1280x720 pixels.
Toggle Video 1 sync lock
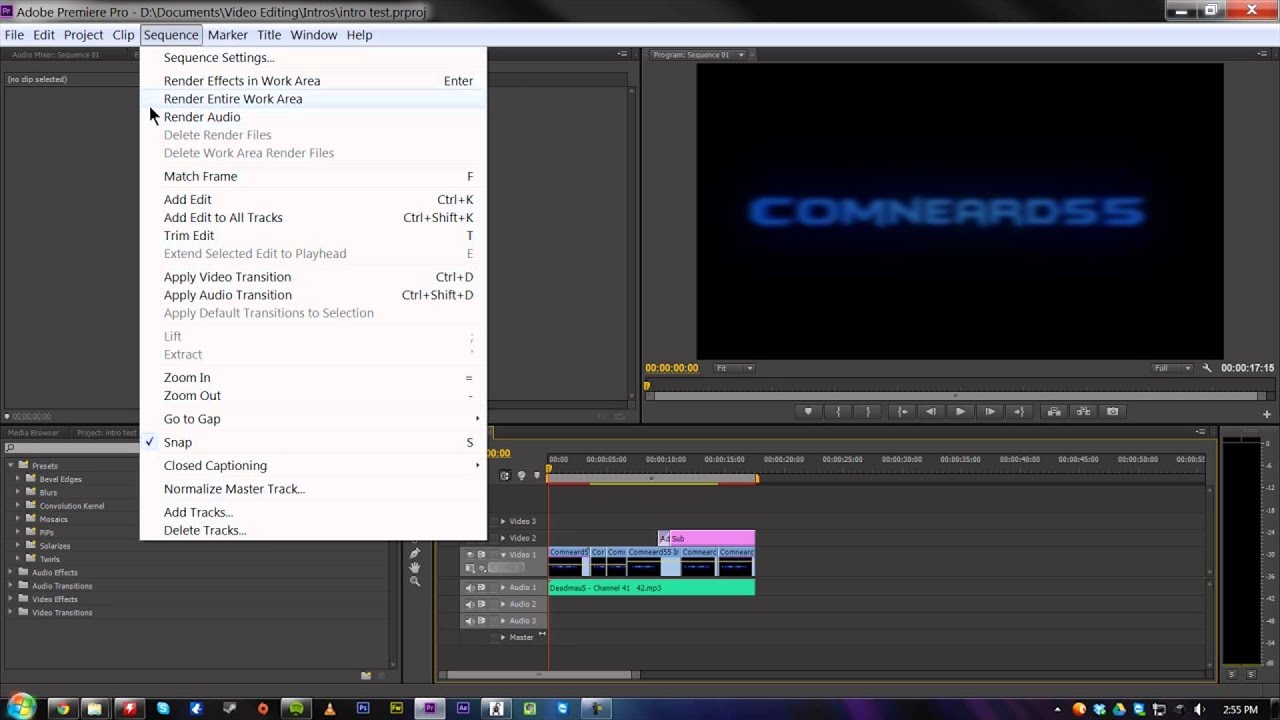click(x=481, y=554)
